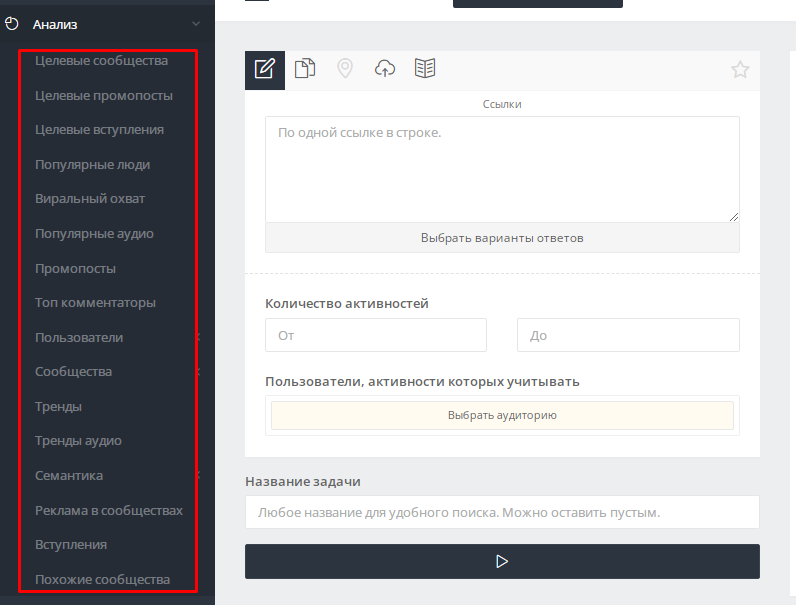Screen dimensions: 796x605
Task: Expand the Сообщества submenu
Action: tap(198, 372)
